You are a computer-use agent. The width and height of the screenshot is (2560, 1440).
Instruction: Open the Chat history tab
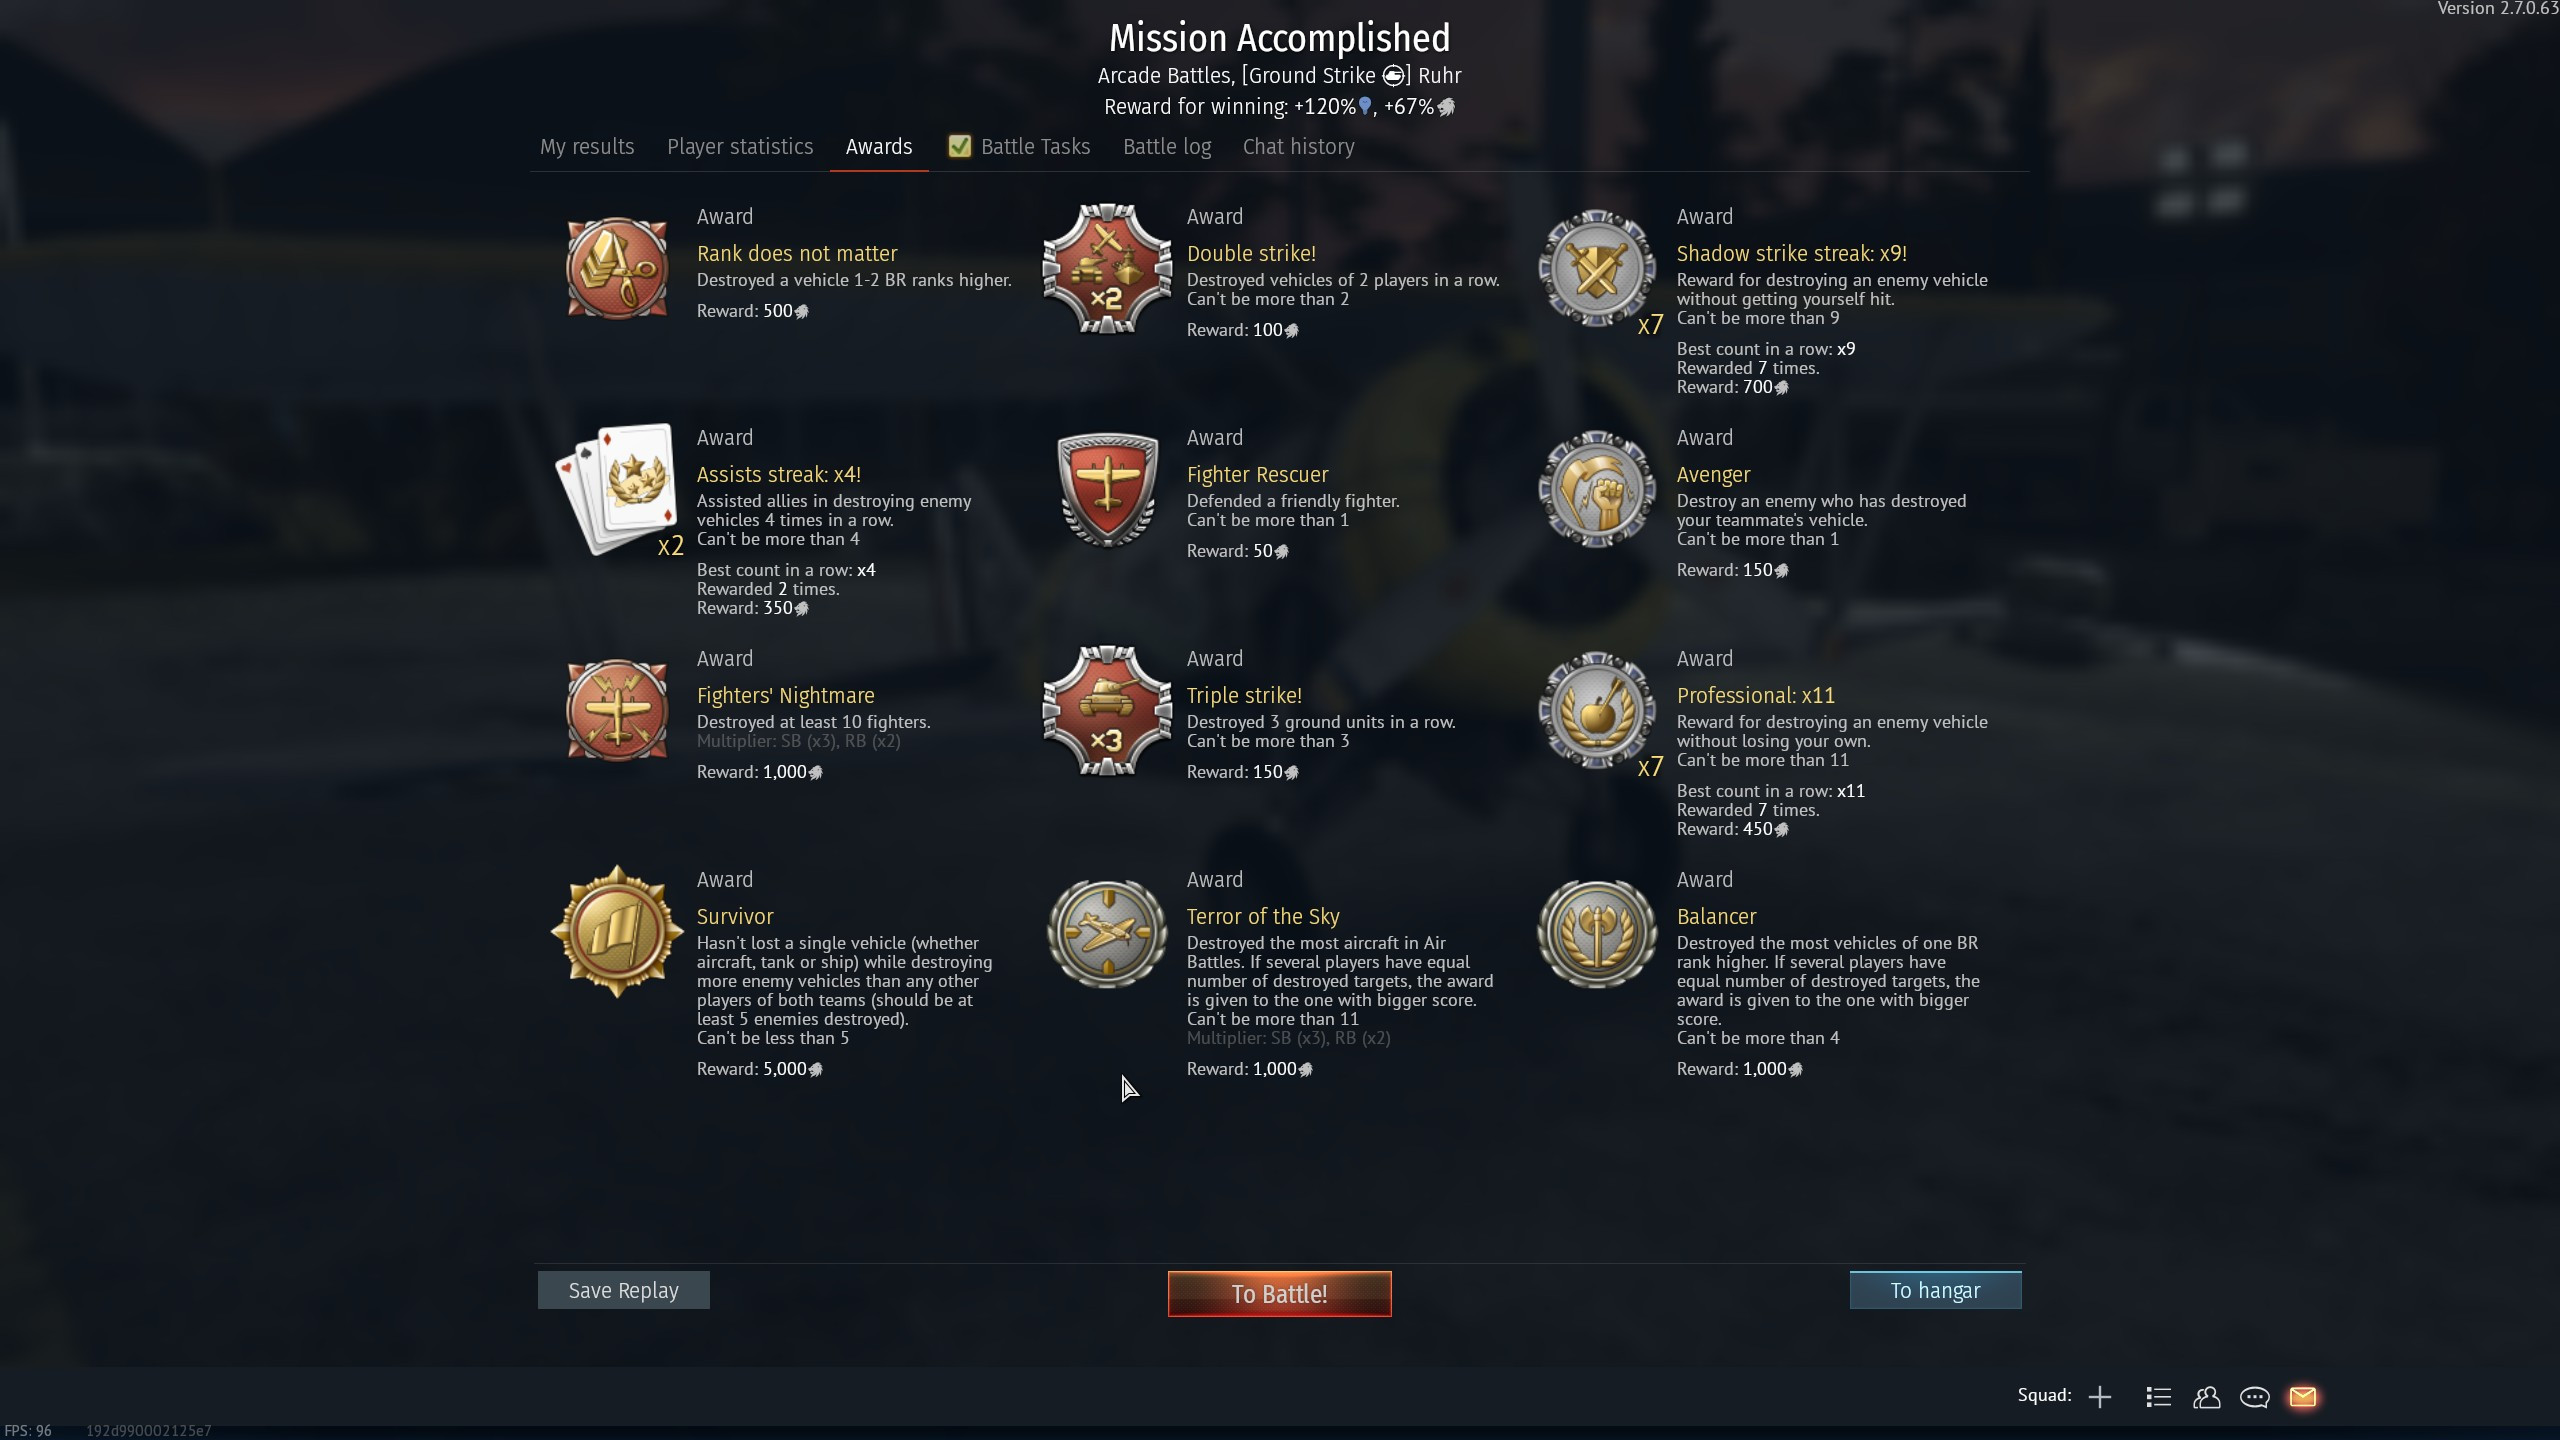point(1299,146)
